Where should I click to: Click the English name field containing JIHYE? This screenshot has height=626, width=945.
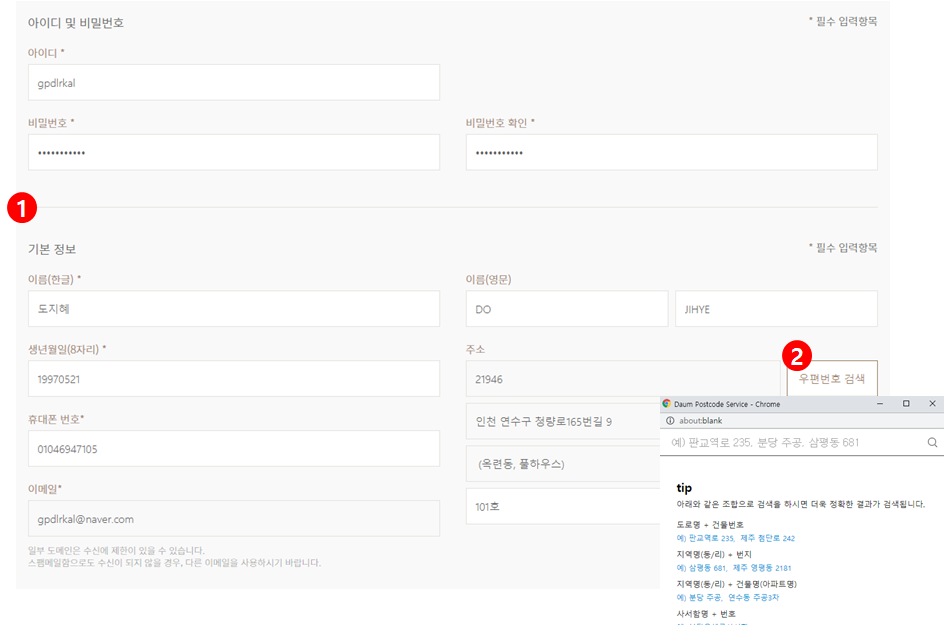point(776,309)
